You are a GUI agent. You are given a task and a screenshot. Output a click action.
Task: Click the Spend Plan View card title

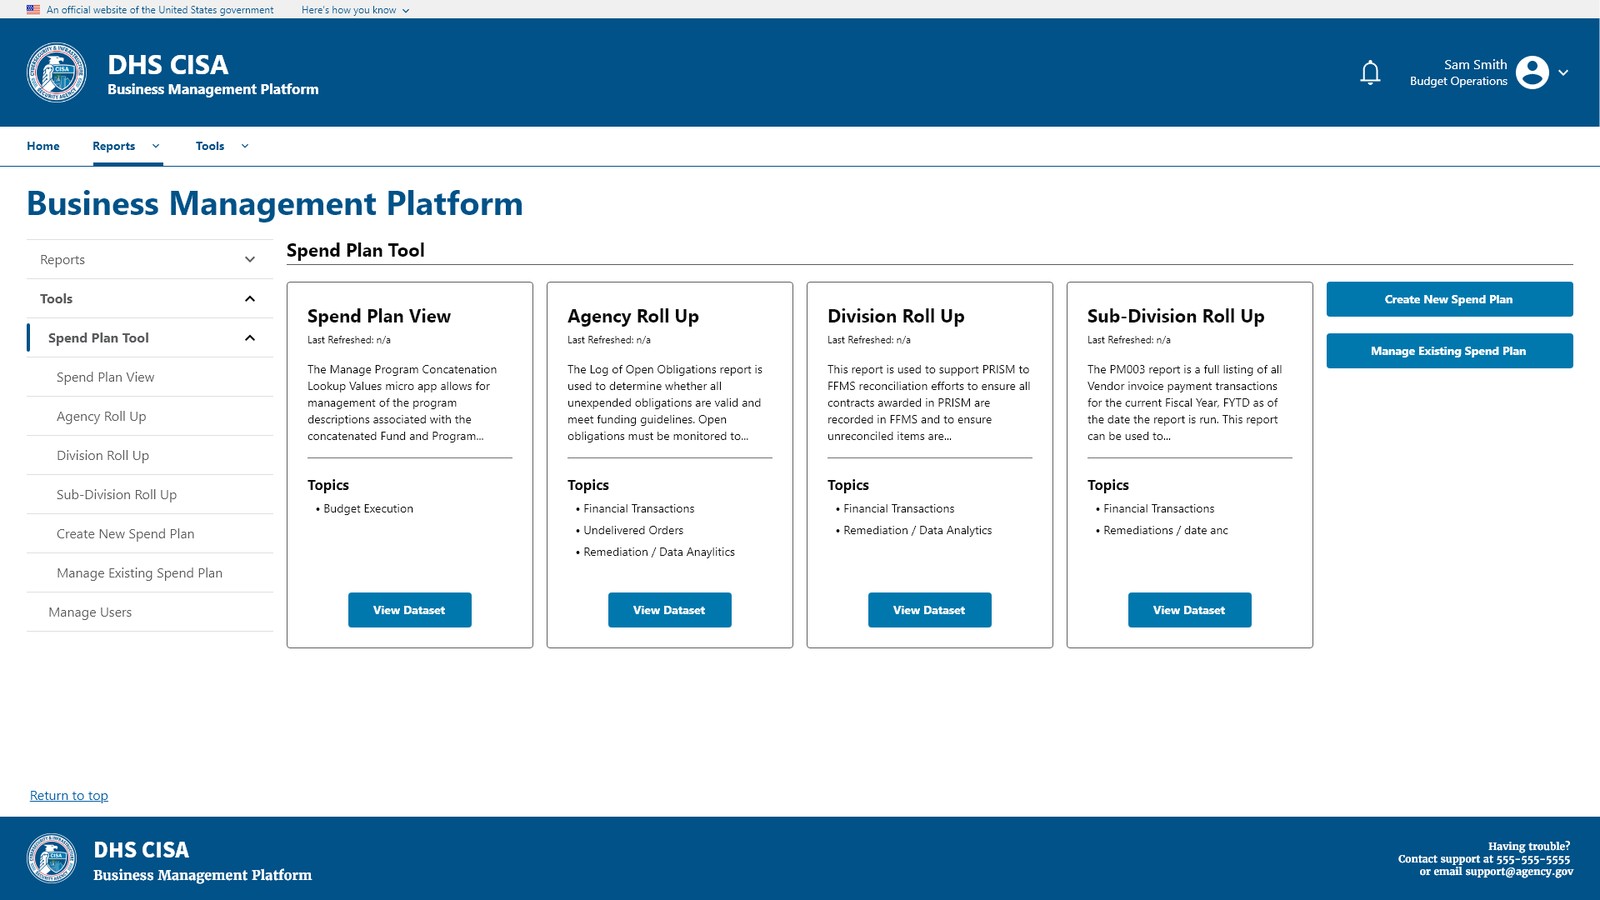tap(379, 316)
